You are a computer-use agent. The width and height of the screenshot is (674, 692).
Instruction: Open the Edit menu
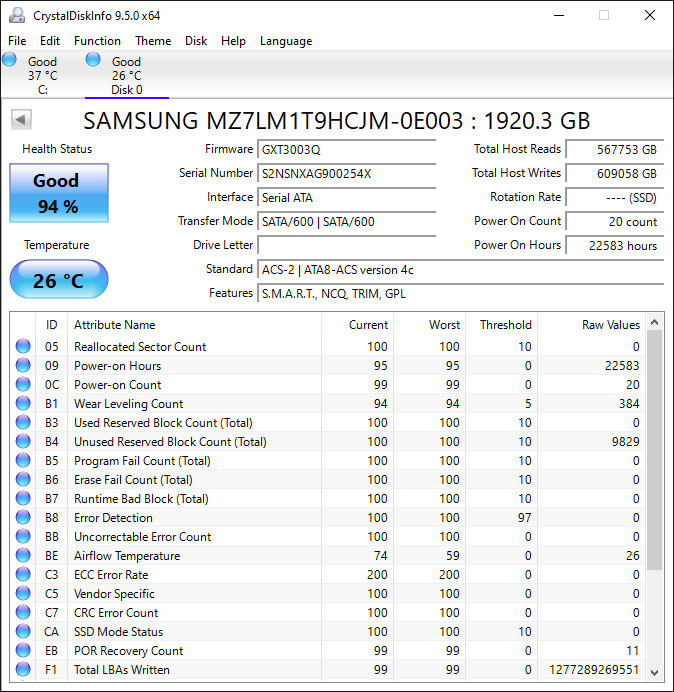click(50, 41)
